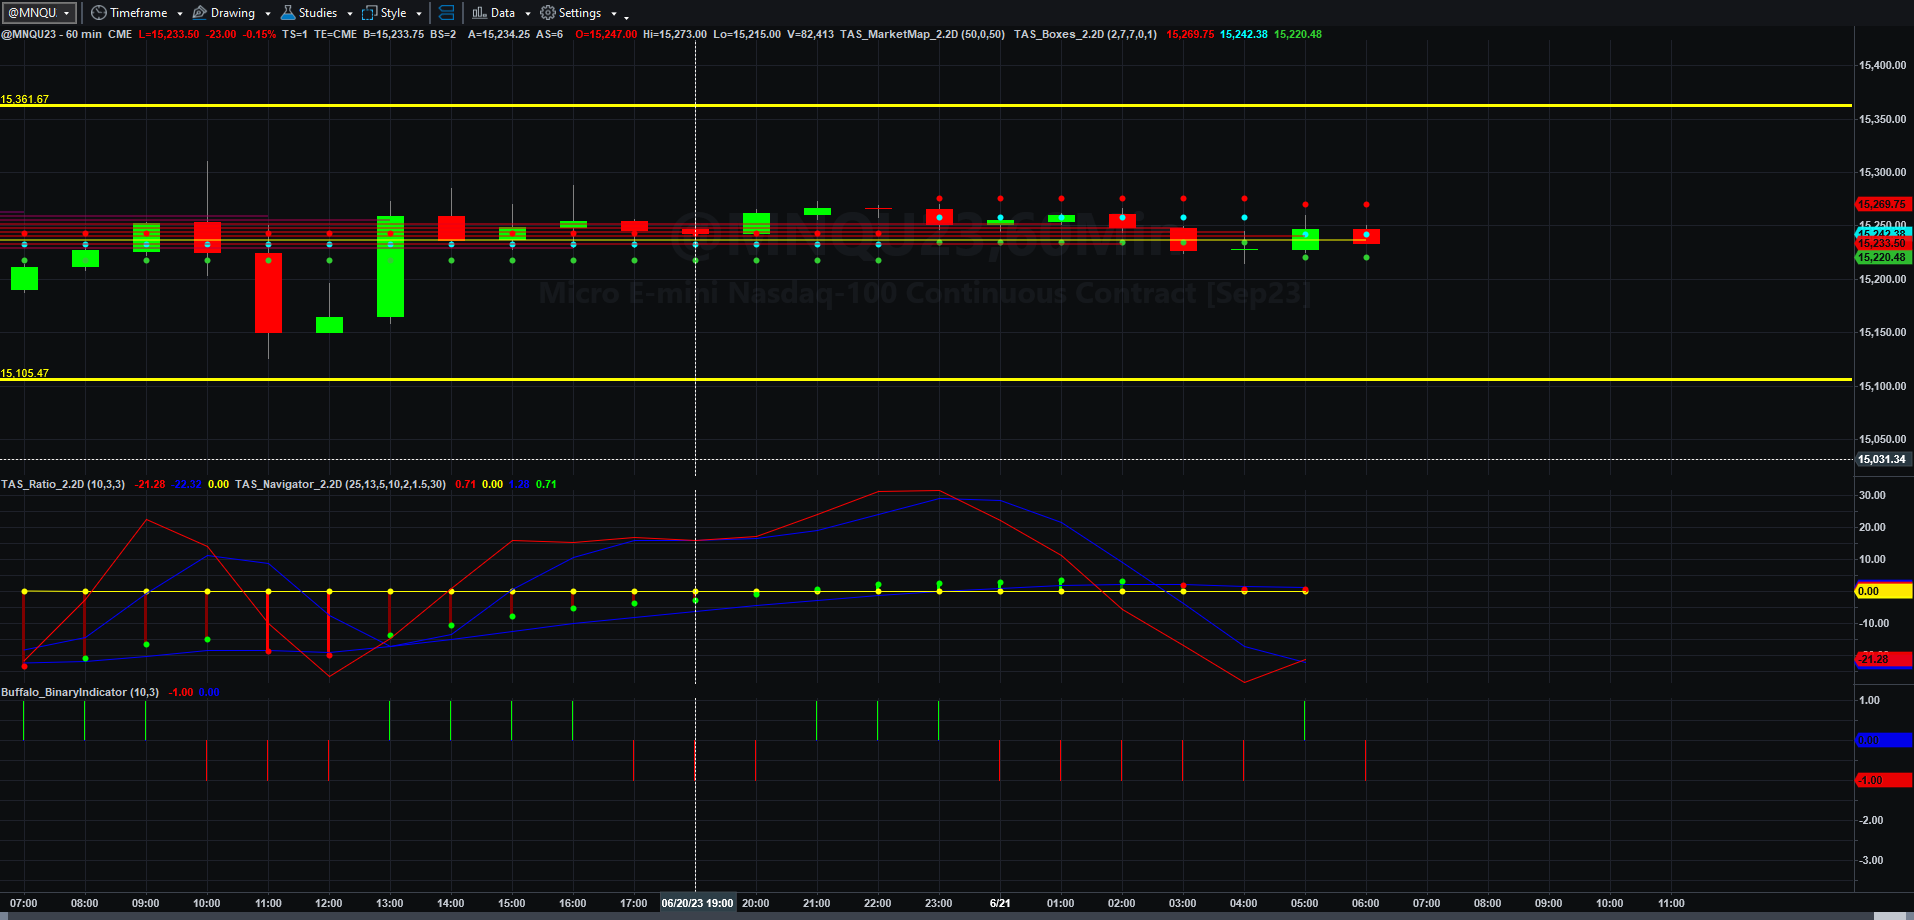
Task: Click the TAS_Navigator_2.2D study label
Action: click(x=341, y=484)
